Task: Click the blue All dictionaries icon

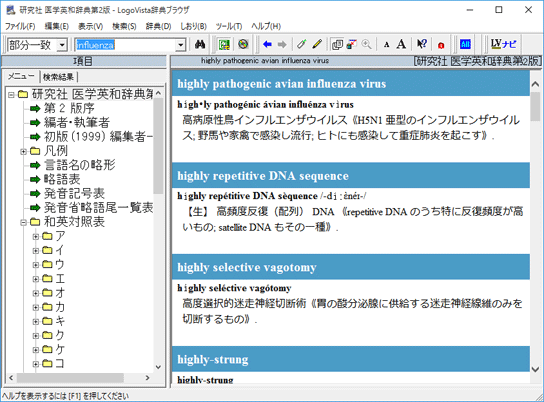Action: point(465,44)
